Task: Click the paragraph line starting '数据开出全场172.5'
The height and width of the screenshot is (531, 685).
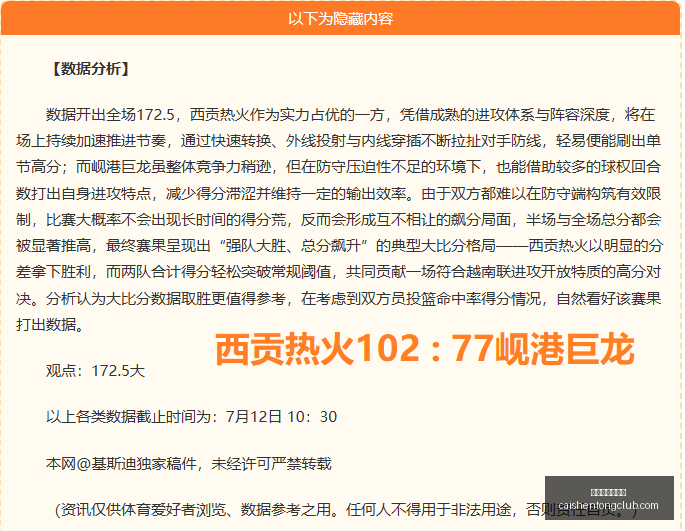Action: pos(351,115)
